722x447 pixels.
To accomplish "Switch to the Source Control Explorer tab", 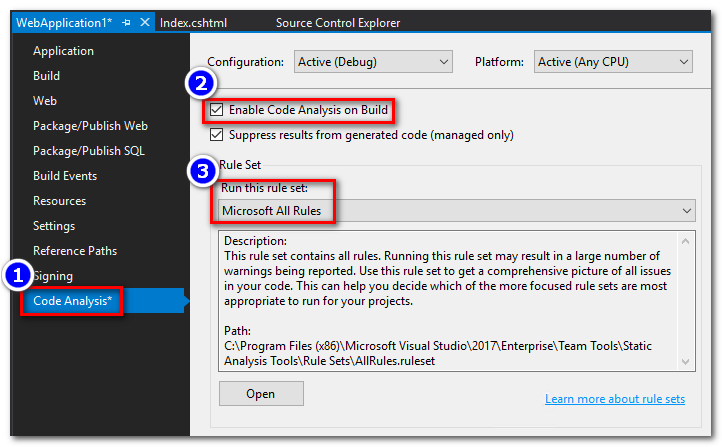I will 338,22.
